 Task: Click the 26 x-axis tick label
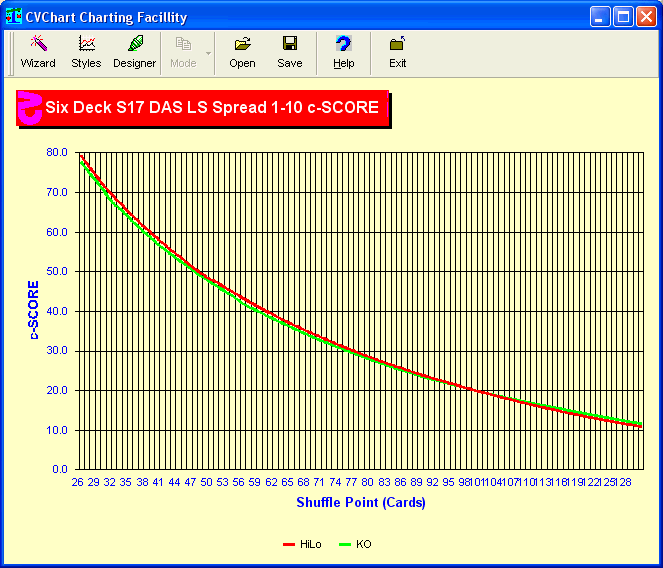point(77,482)
